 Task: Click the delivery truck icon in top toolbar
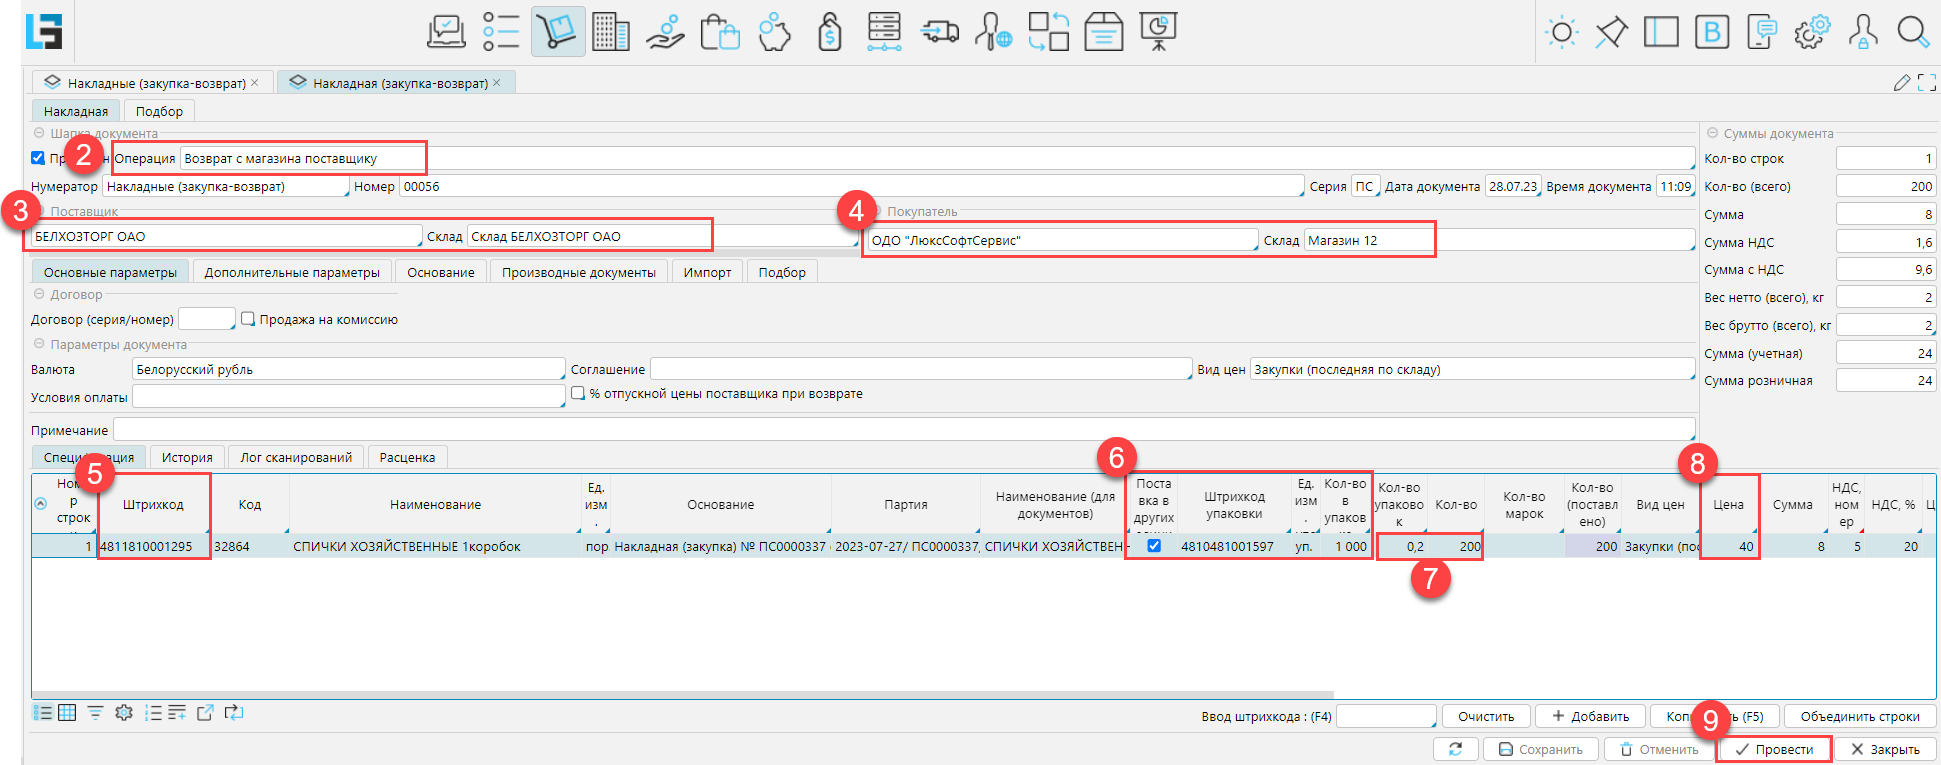(x=939, y=32)
